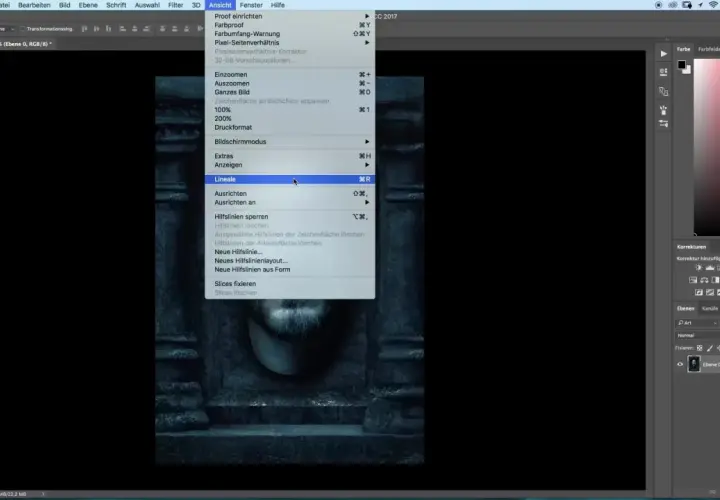Select the Korrekturen panel tab
Viewport: 720px width, 500px height.
pos(691,247)
